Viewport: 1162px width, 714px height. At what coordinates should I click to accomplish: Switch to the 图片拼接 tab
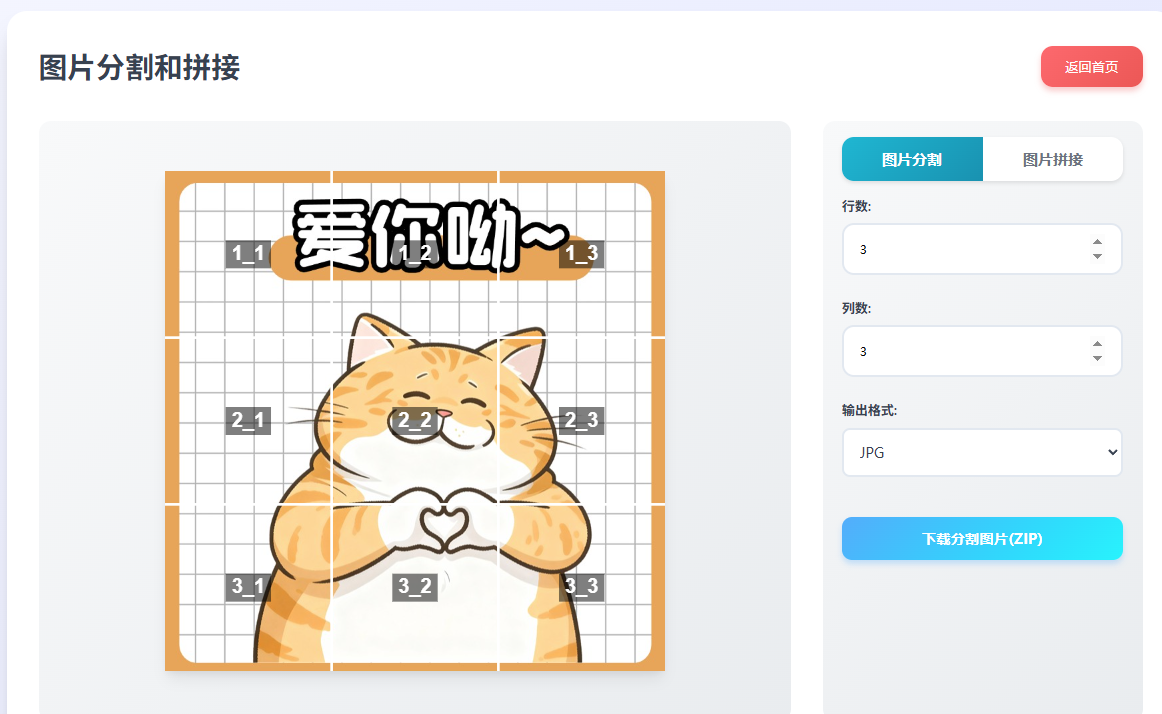point(1052,159)
